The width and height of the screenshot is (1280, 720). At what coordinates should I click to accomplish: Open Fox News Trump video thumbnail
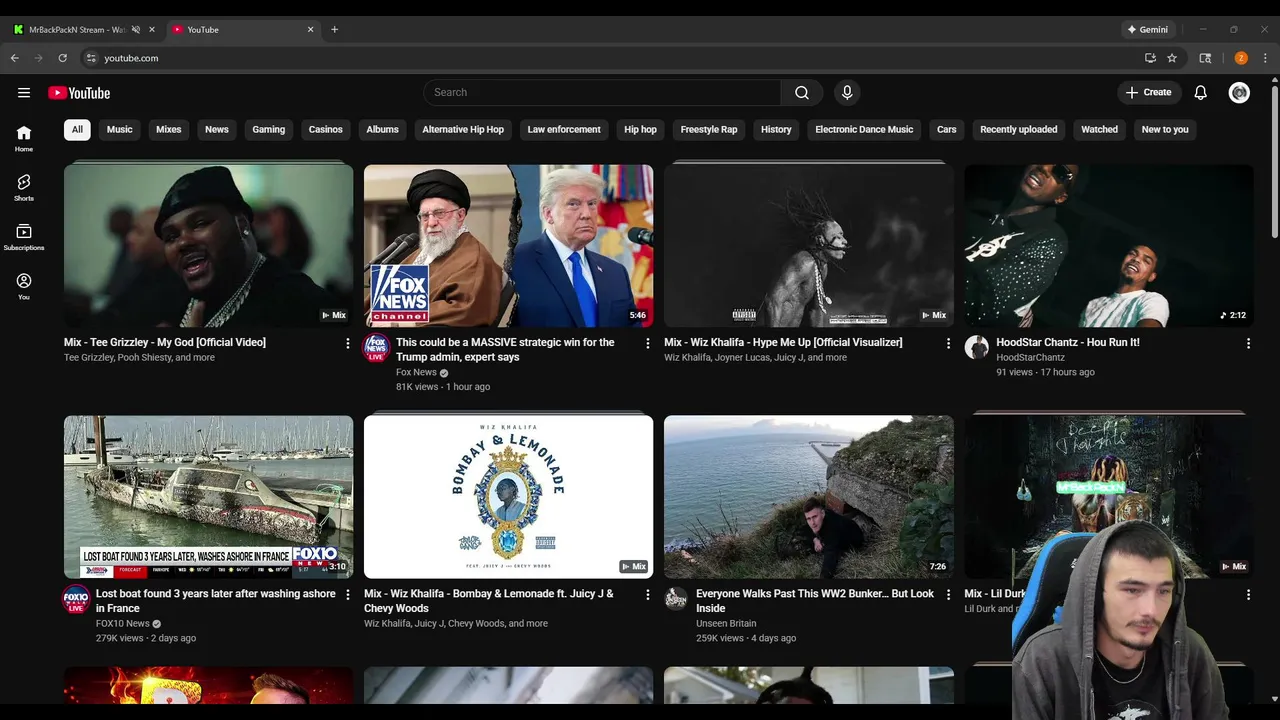508,246
